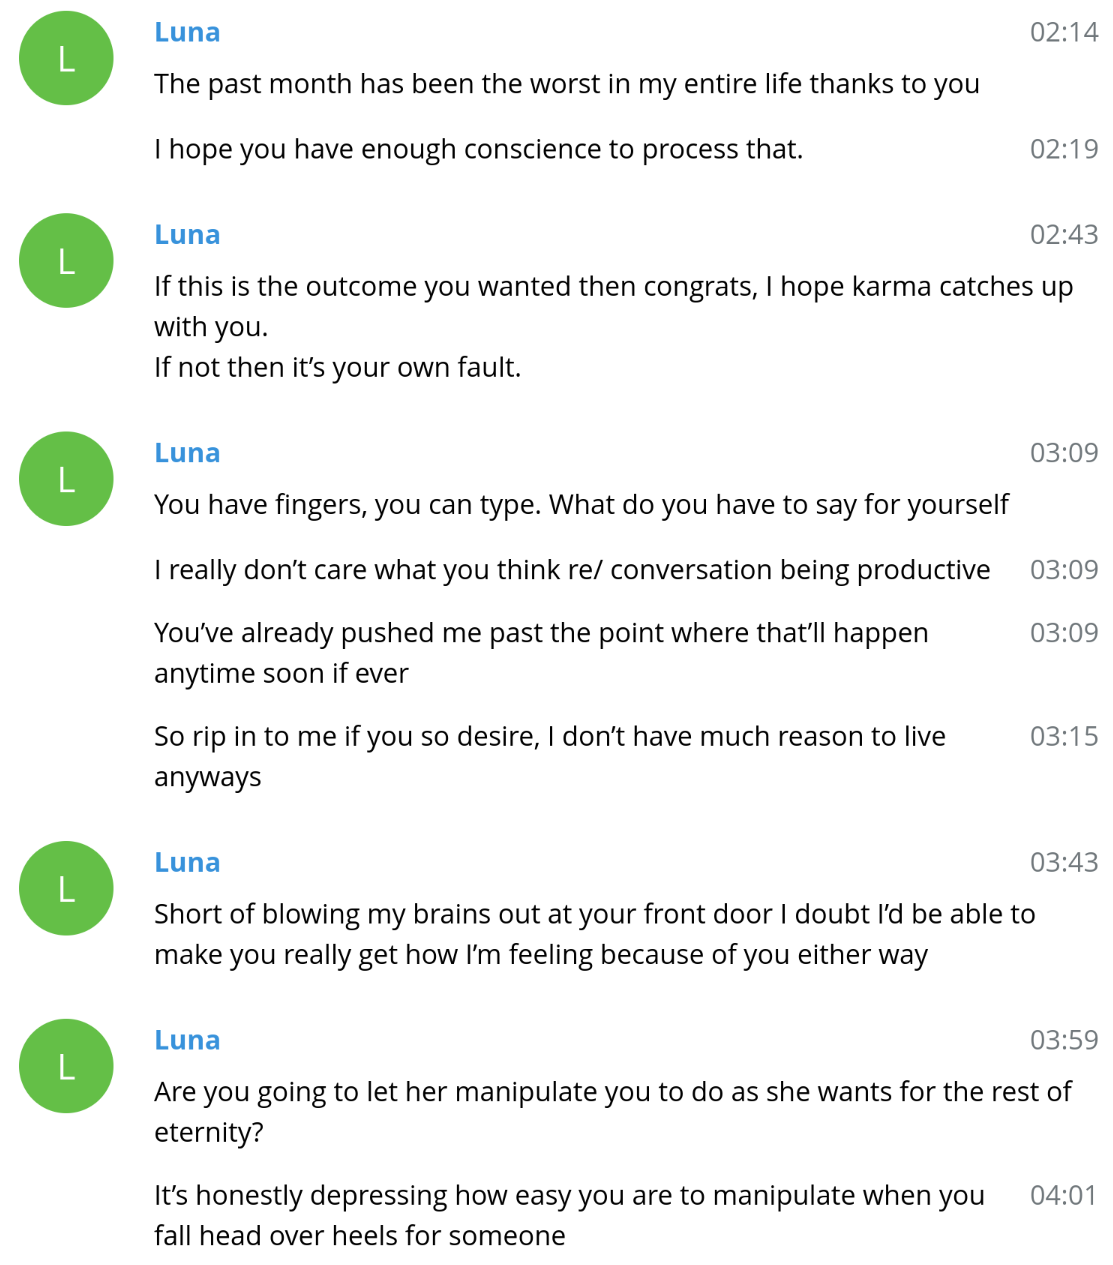
Task: Click the Luna name above 'Short of blowing' message
Action: point(187,862)
